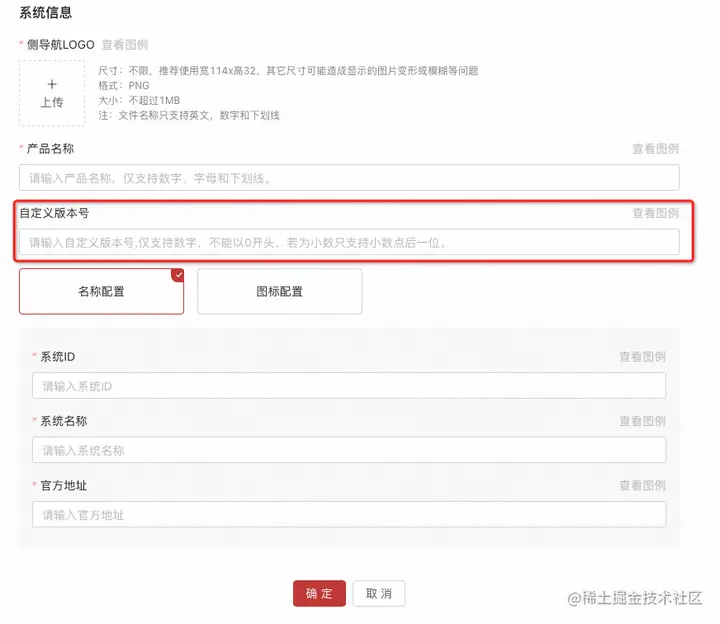Open 查看图例 link for 产品名称
The height and width of the screenshot is (624, 720).
[655, 149]
